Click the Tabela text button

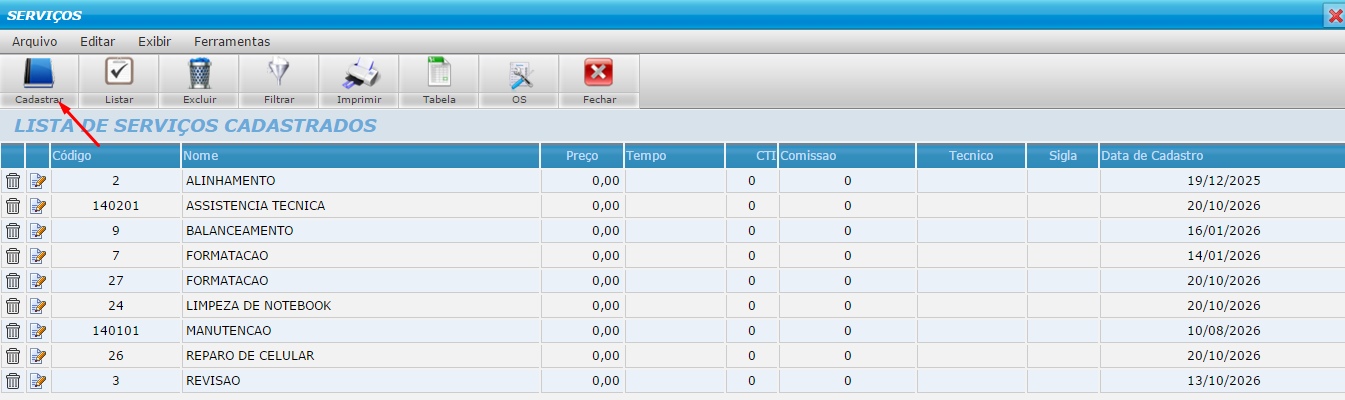tap(439, 100)
